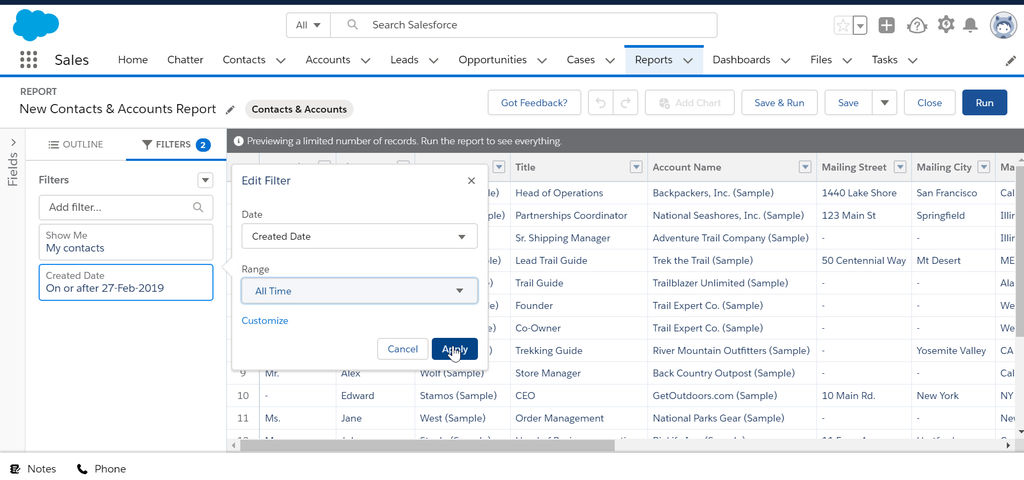Image resolution: width=1024 pixels, height=480 pixels.
Task: Close the Edit Filter dialog
Action: [472, 181]
